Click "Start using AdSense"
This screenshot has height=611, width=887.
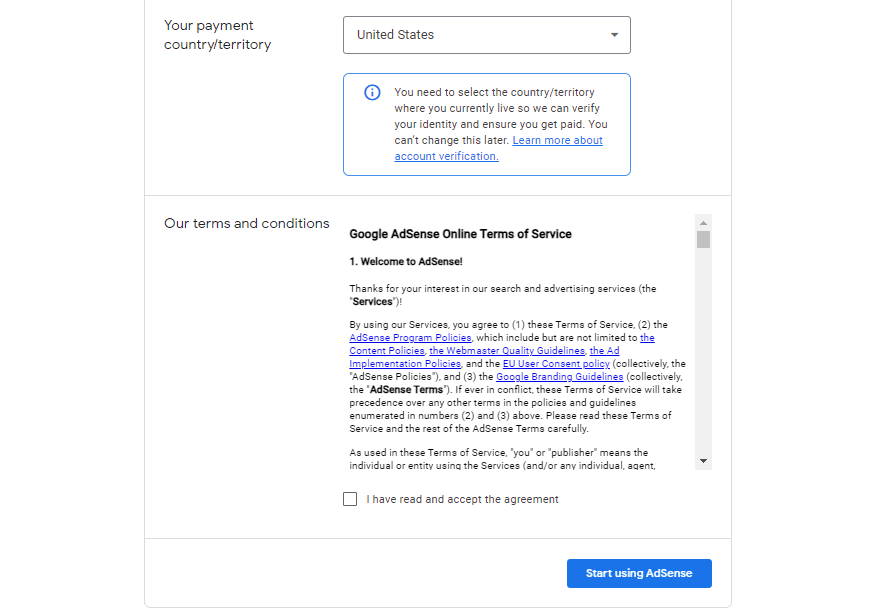point(638,573)
